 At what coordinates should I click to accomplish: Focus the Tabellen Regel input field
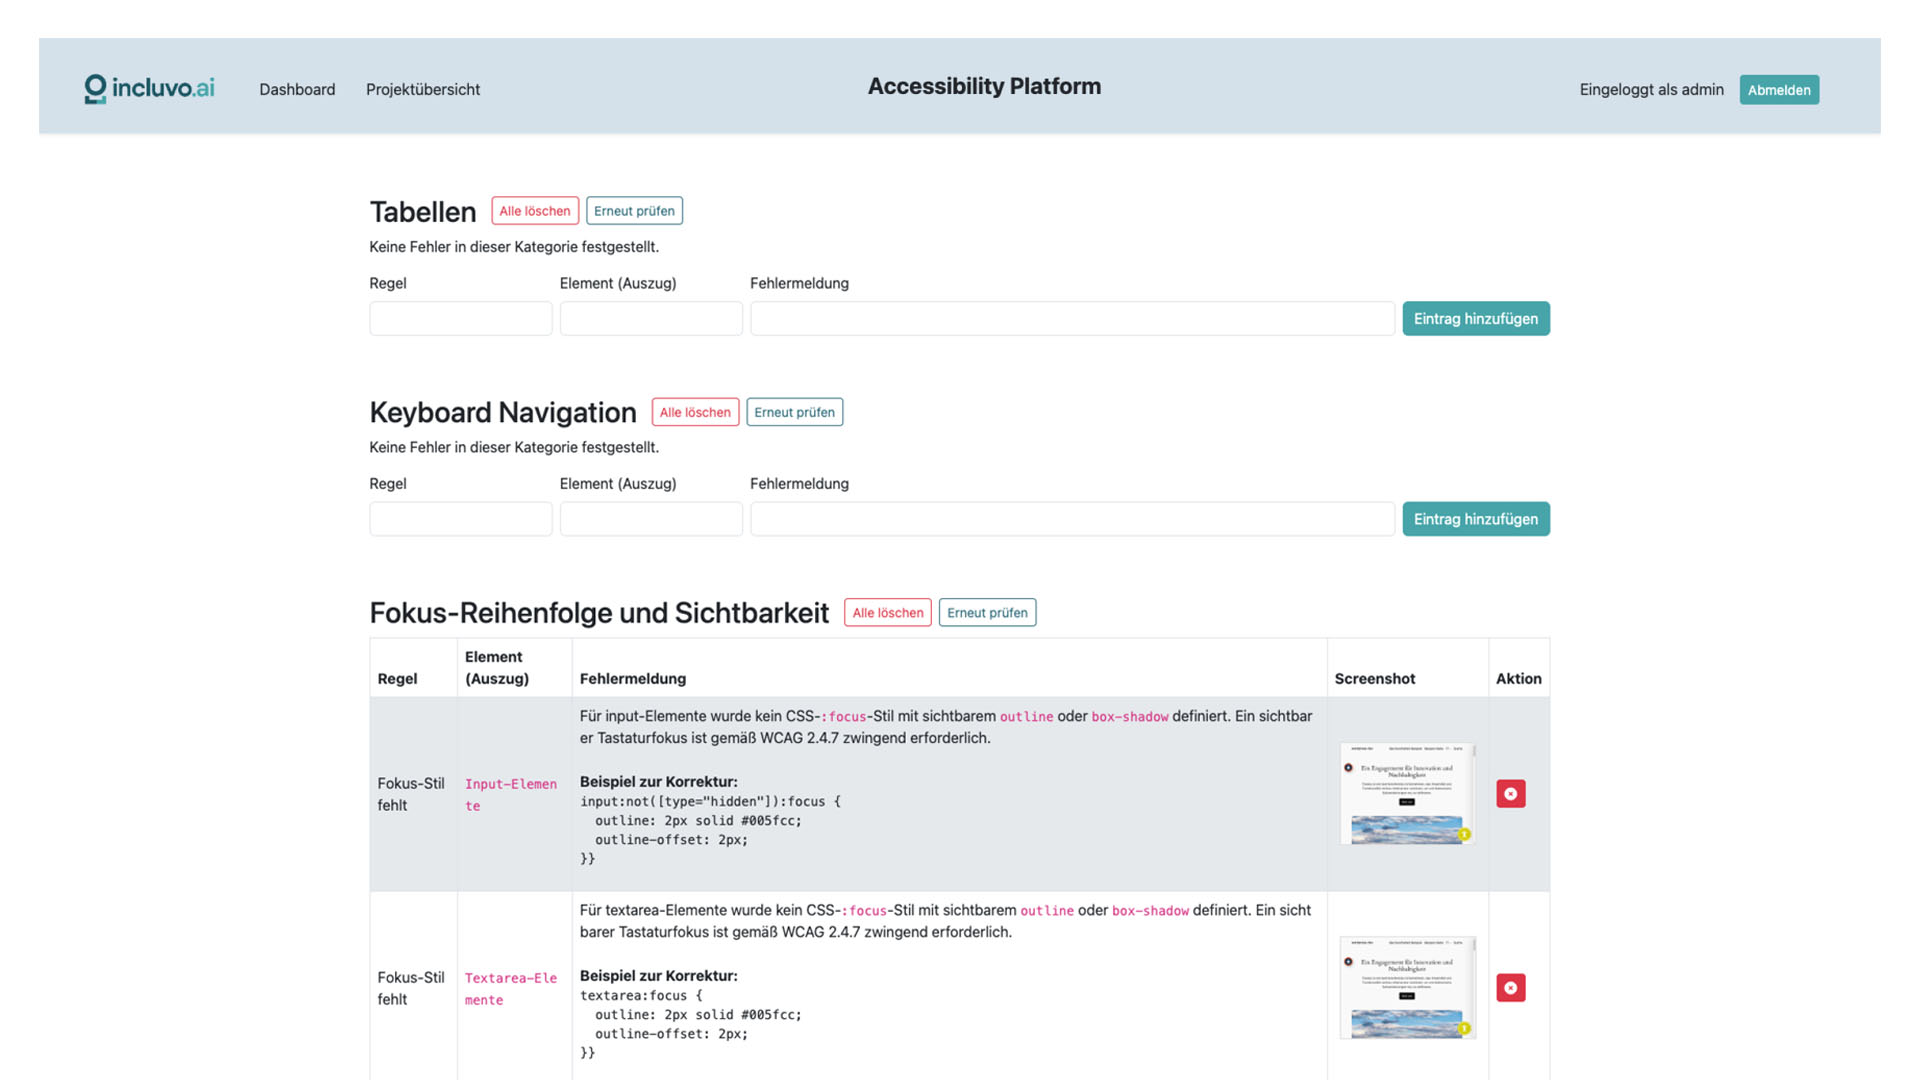click(x=460, y=319)
